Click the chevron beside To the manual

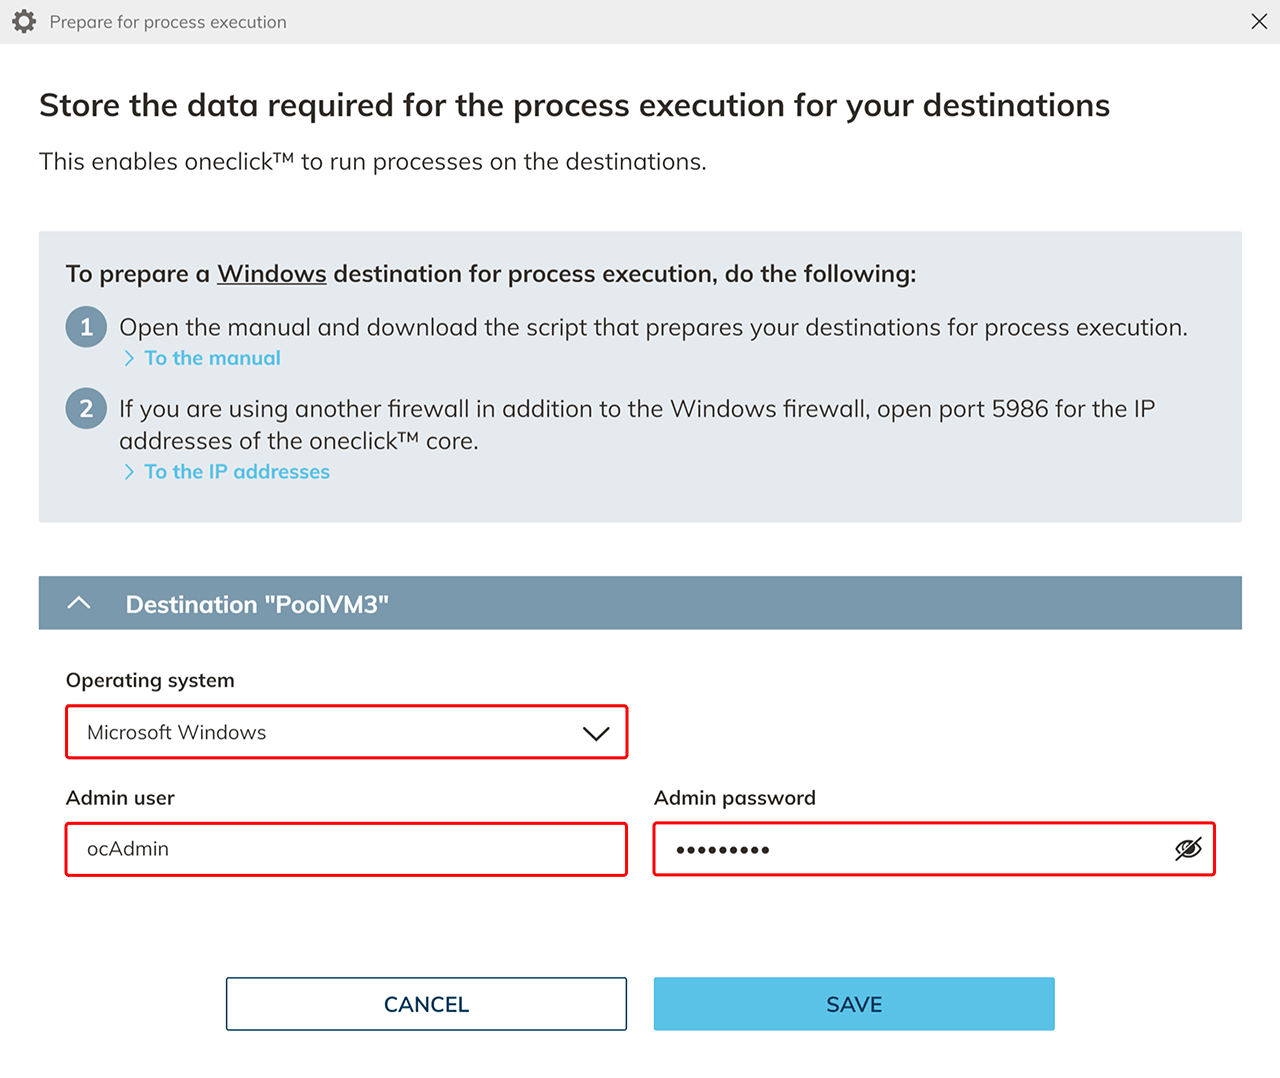(129, 358)
